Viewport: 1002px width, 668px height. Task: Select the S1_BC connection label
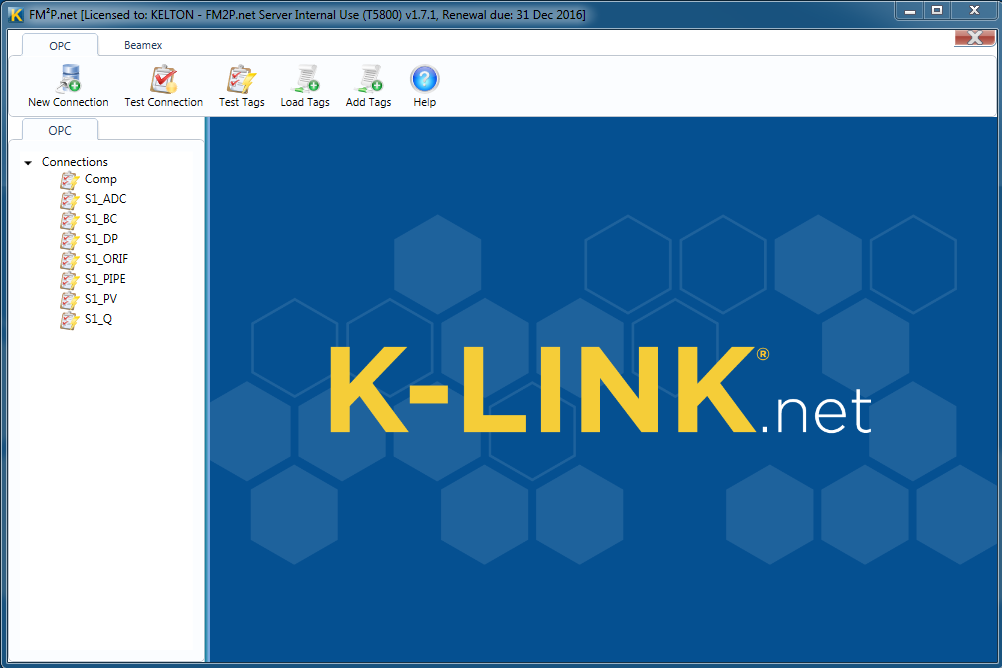(101, 219)
